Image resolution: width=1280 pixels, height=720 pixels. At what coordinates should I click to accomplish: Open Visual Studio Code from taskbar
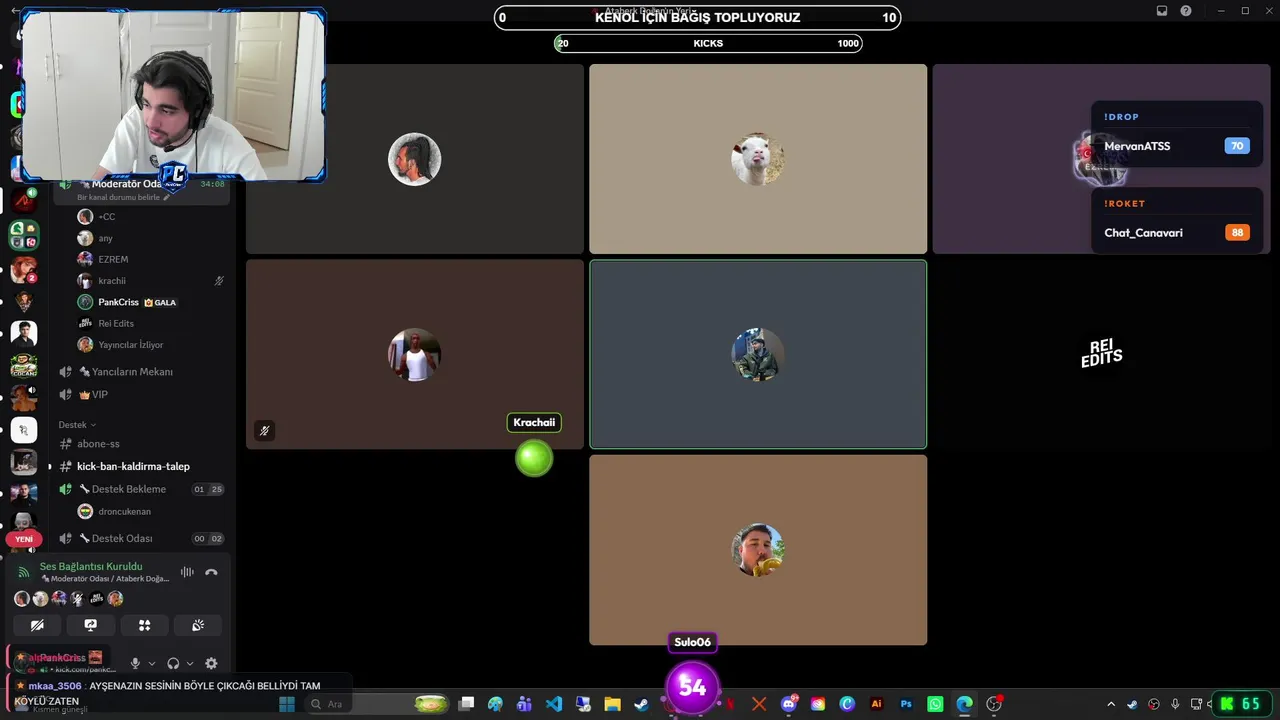554,704
